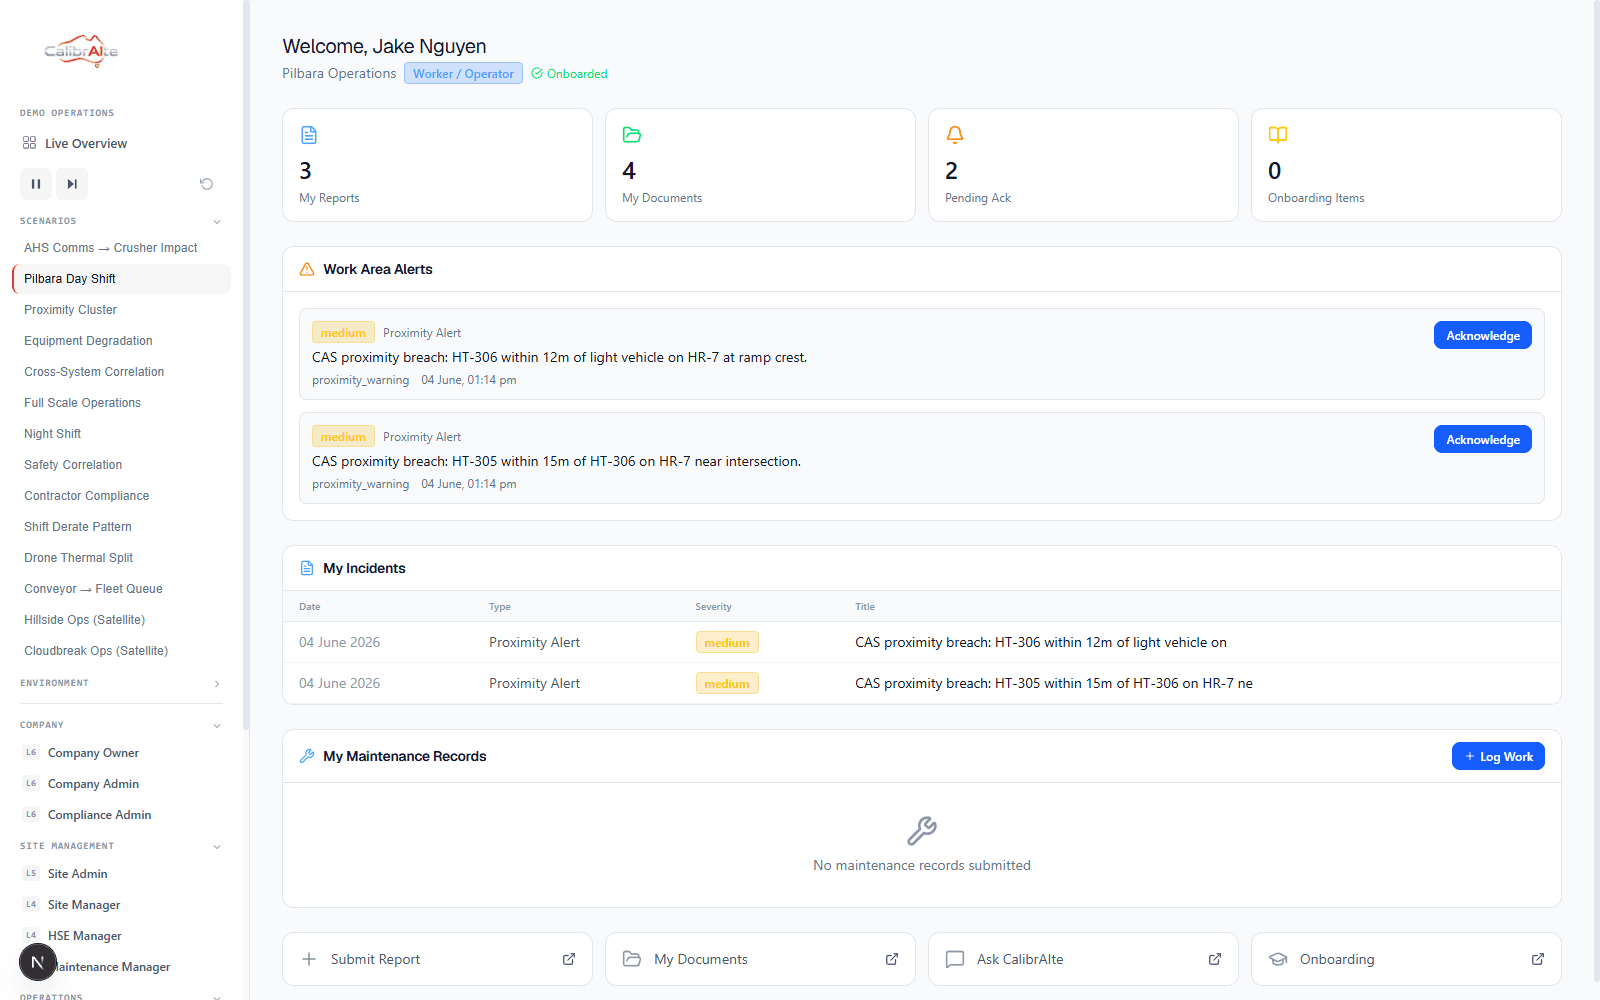Click the CalibrAIte logo
The width and height of the screenshot is (1600, 1000).
[81, 50]
